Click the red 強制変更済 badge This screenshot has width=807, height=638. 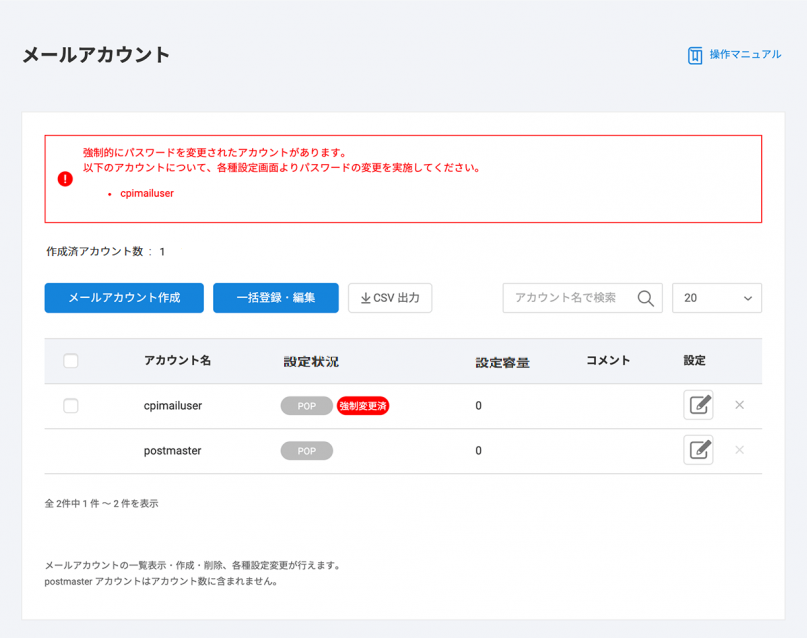[x=363, y=406]
